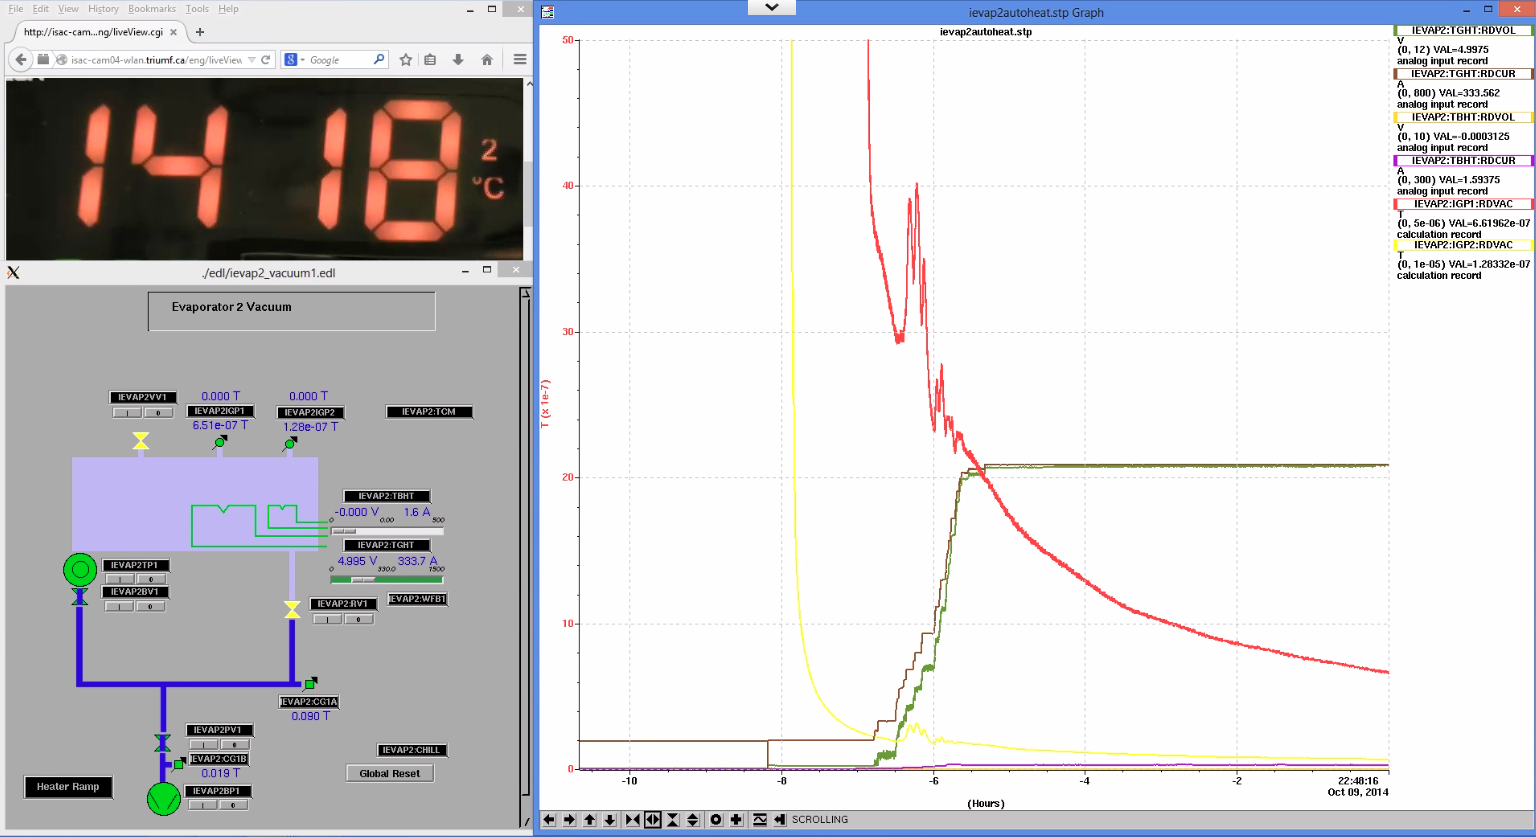Pan the graph left with the left arrow

549,819
